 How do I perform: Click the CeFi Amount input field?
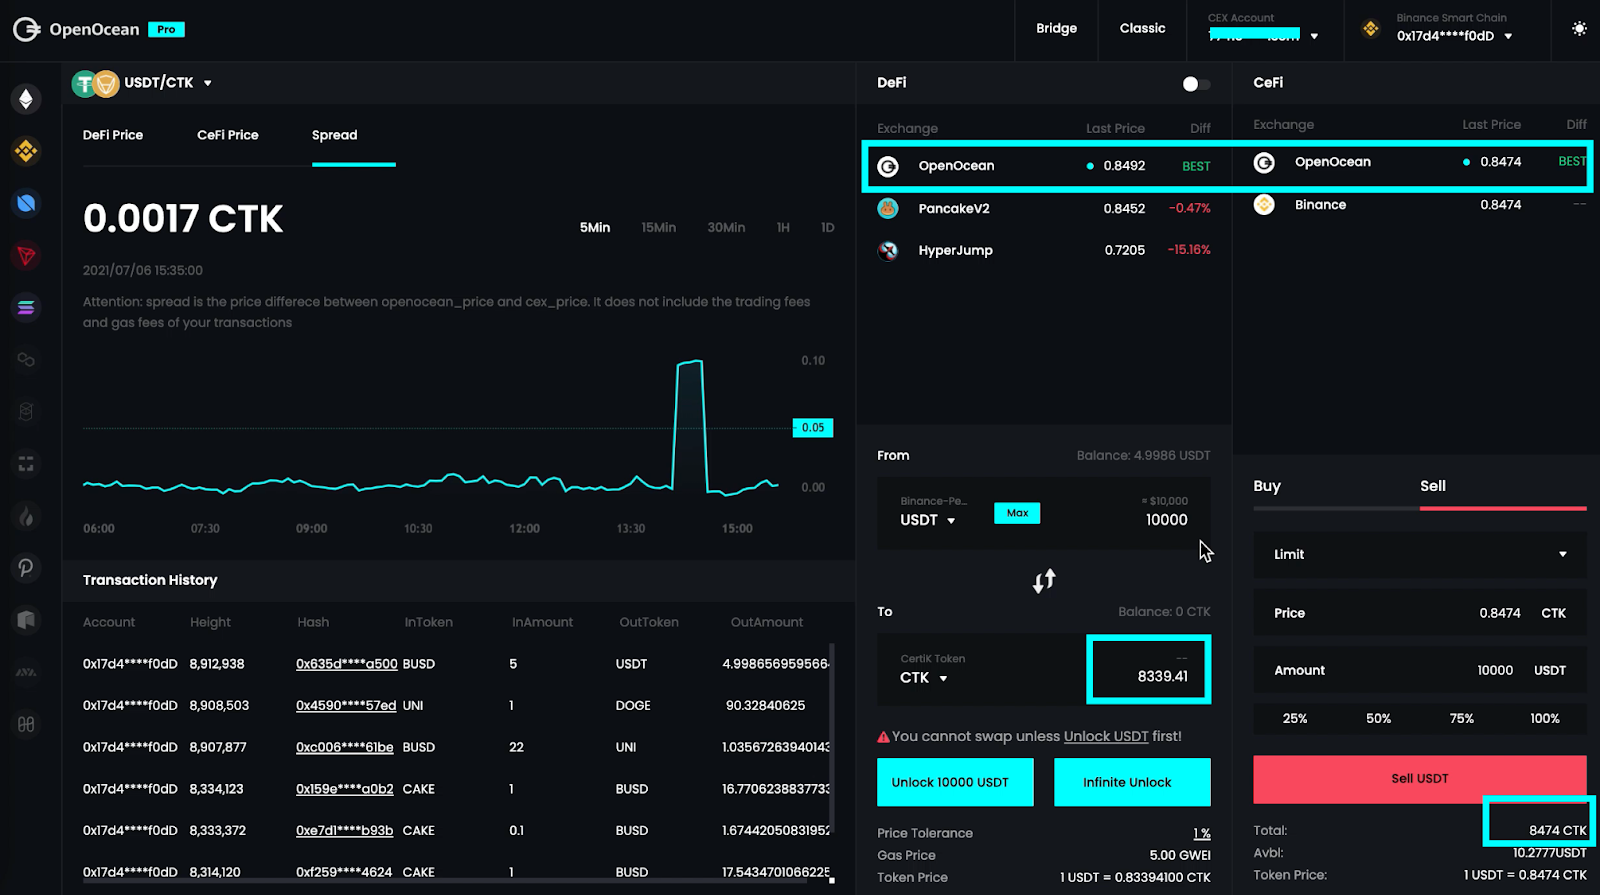(x=1420, y=670)
